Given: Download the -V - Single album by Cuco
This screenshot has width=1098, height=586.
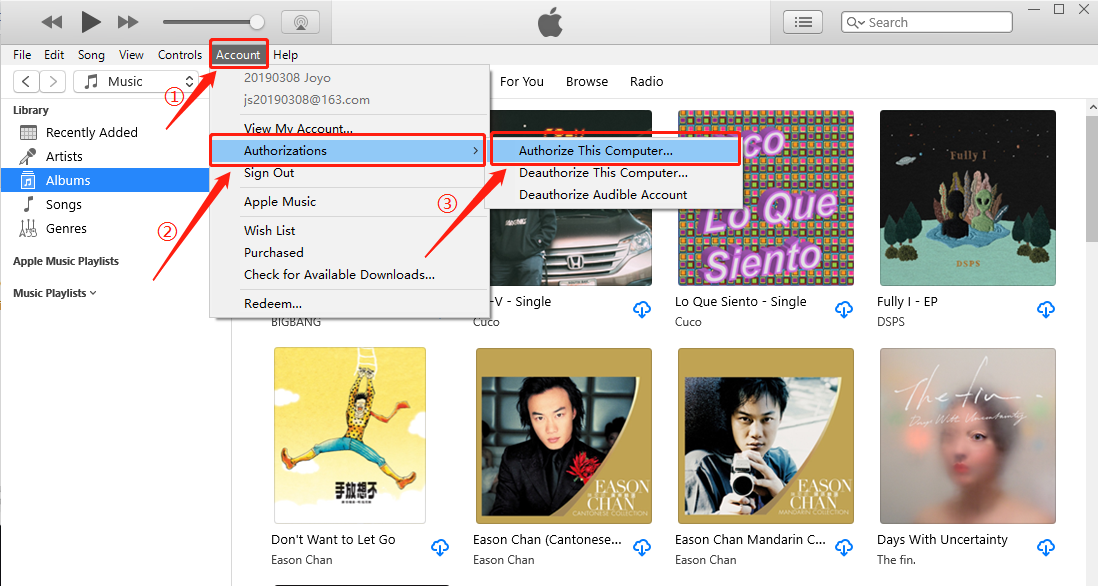Looking at the screenshot, I should 641,309.
